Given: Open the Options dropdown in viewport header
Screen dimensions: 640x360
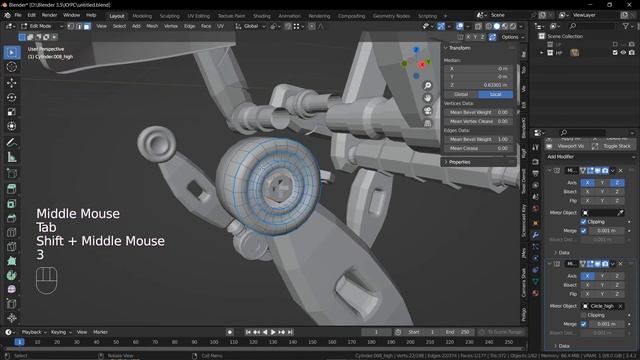Looking at the screenshot, I should click(512, 37).
